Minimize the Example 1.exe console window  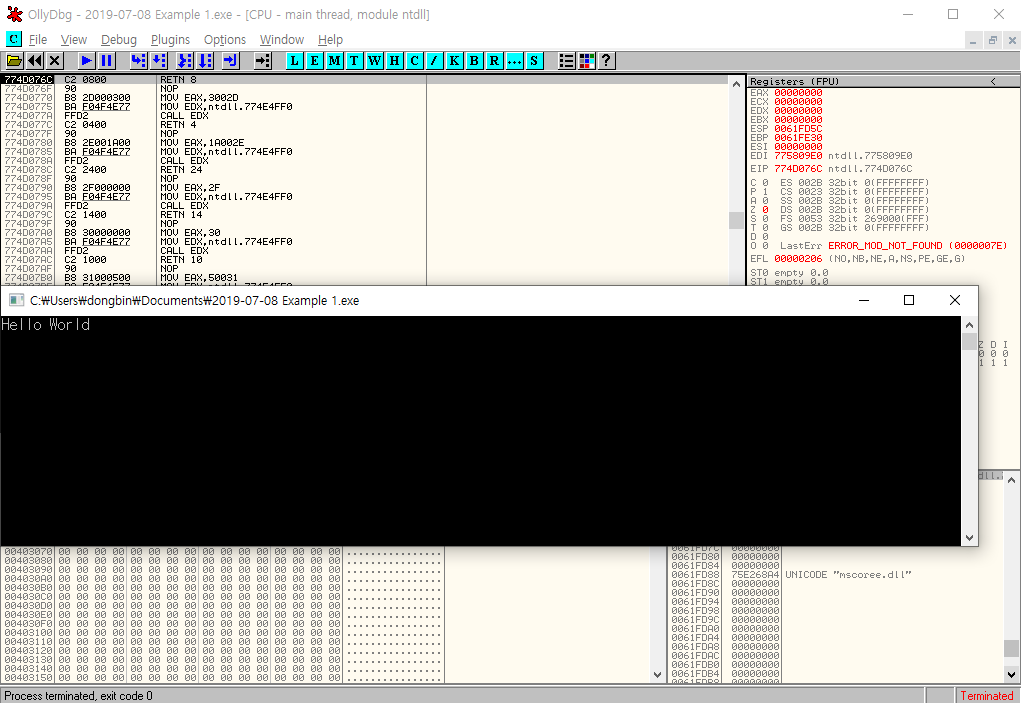864,300
